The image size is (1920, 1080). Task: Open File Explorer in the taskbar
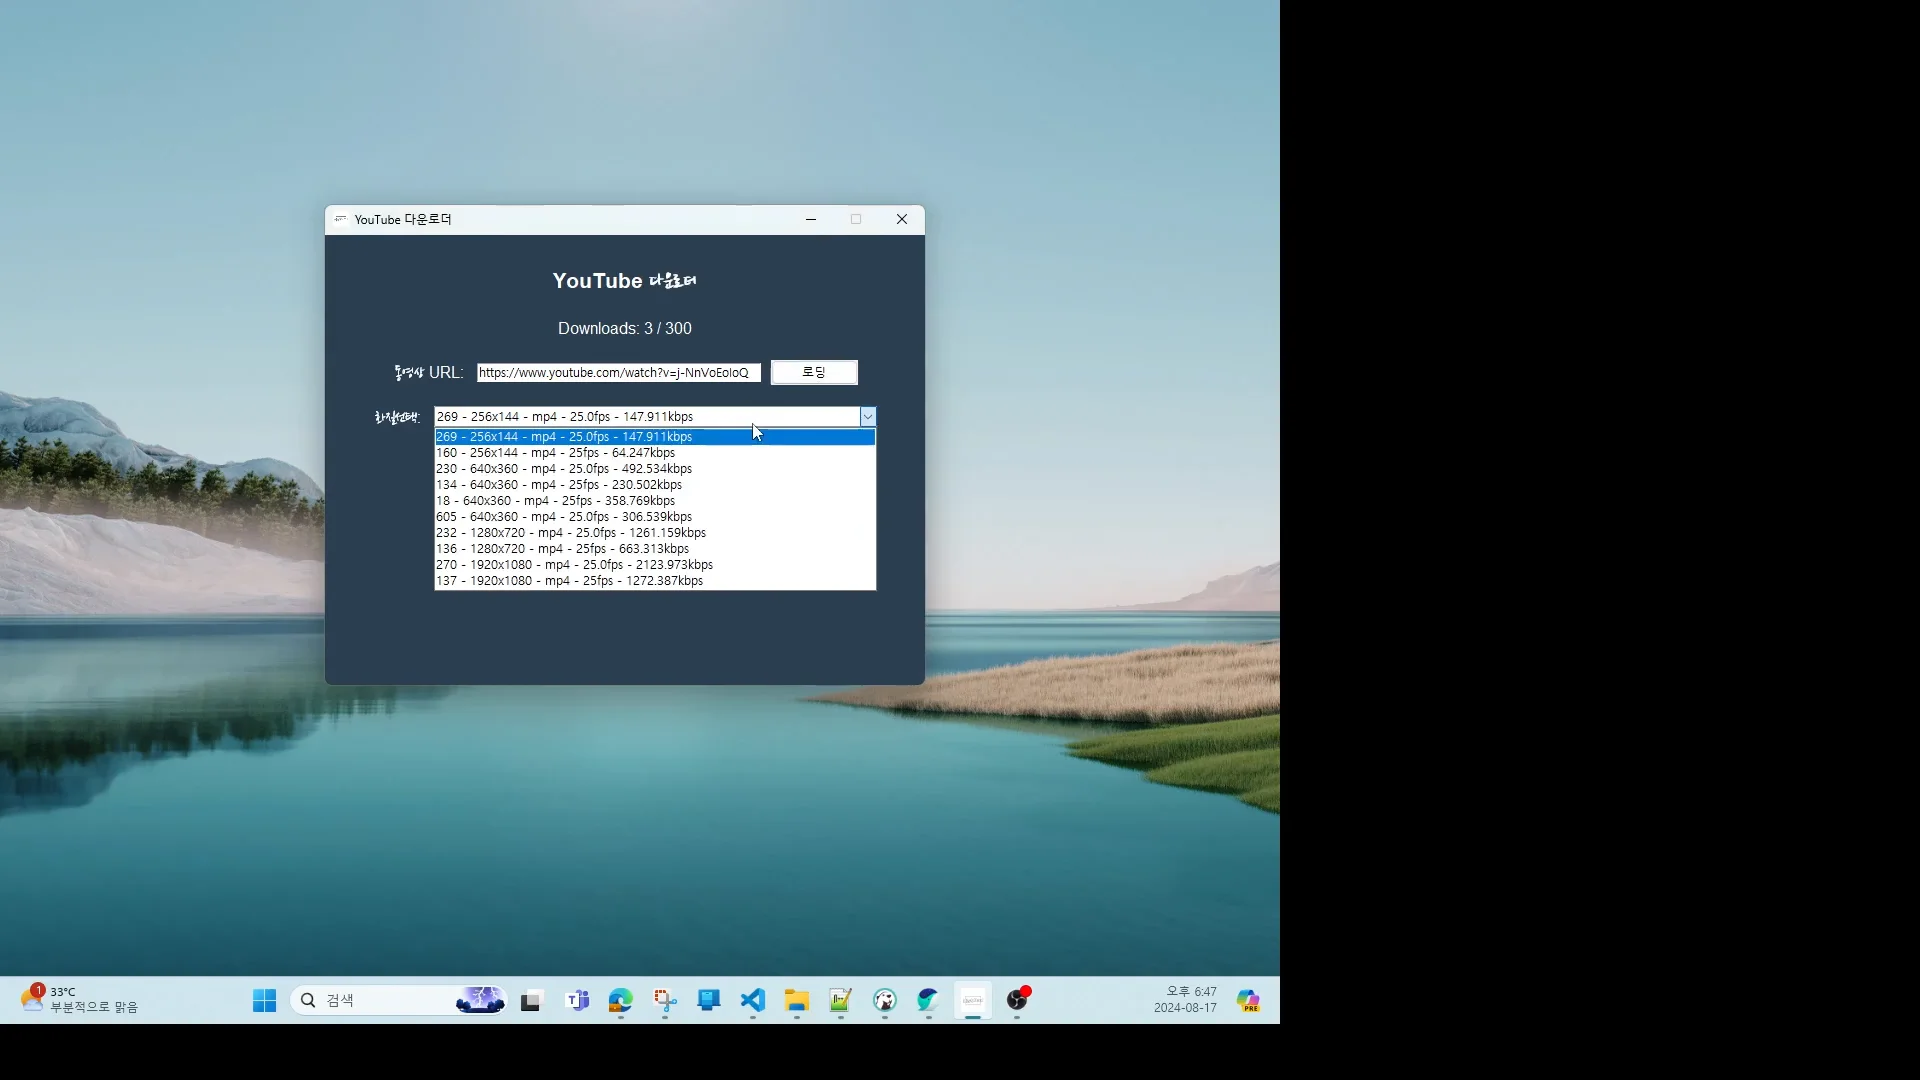click(x=796, y=1000)
